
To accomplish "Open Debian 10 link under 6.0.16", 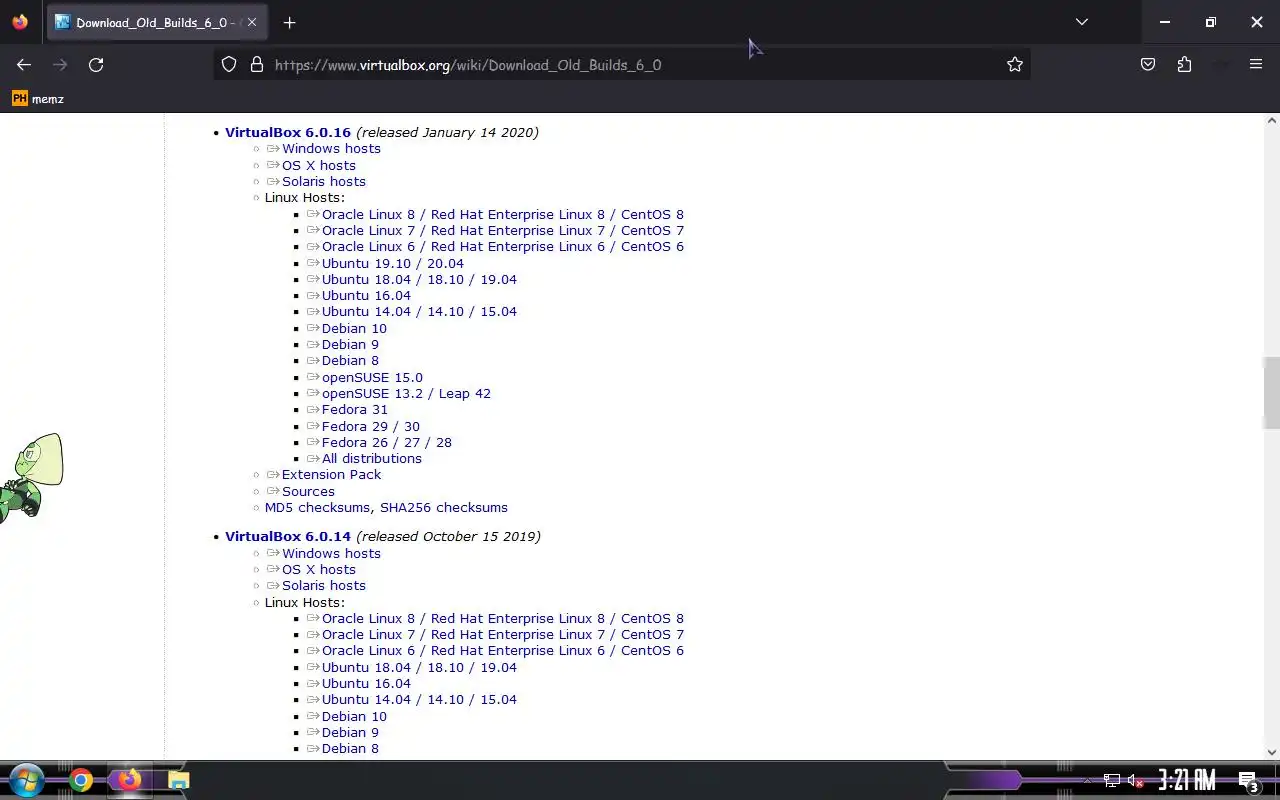I will (354, 328).
